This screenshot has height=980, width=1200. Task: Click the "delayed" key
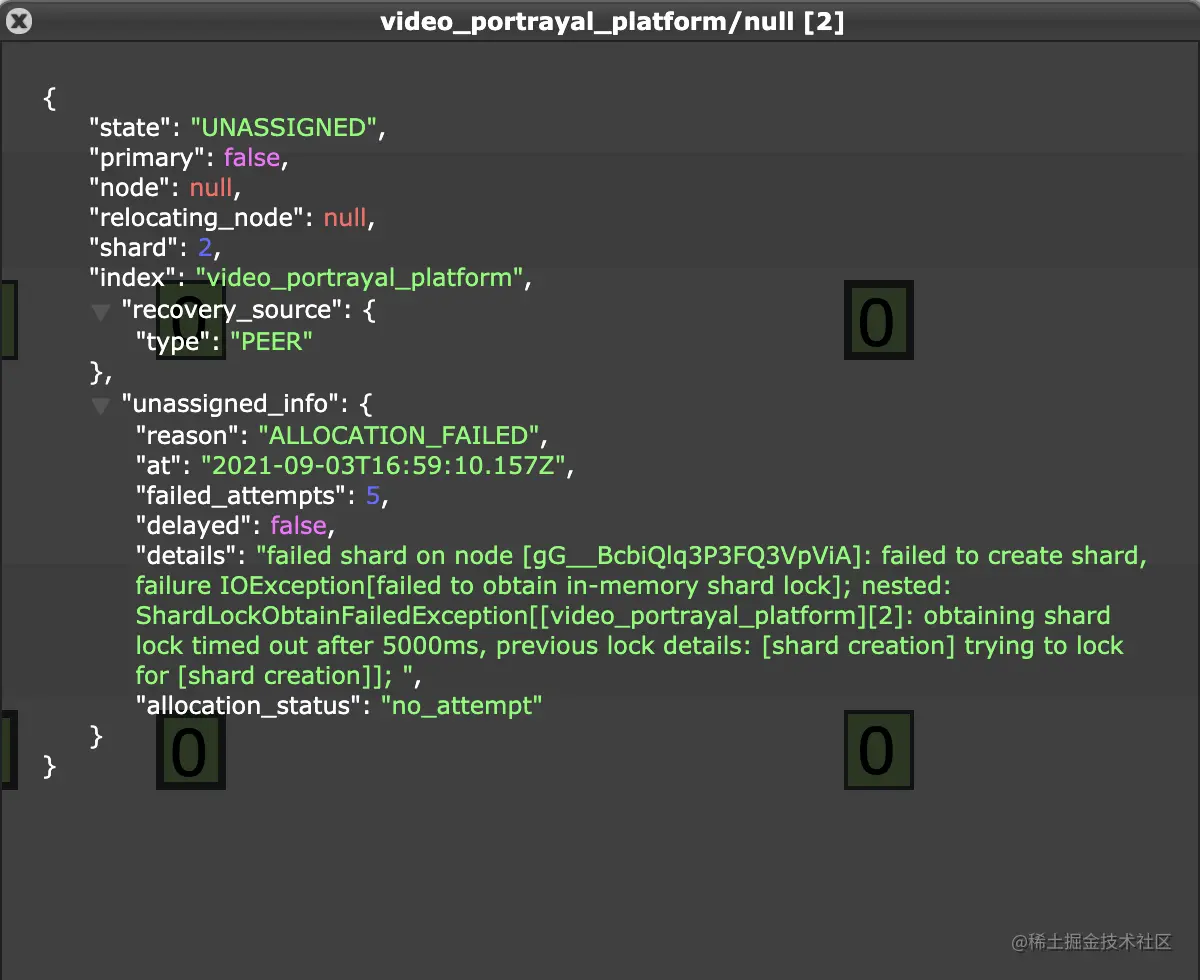195,525
